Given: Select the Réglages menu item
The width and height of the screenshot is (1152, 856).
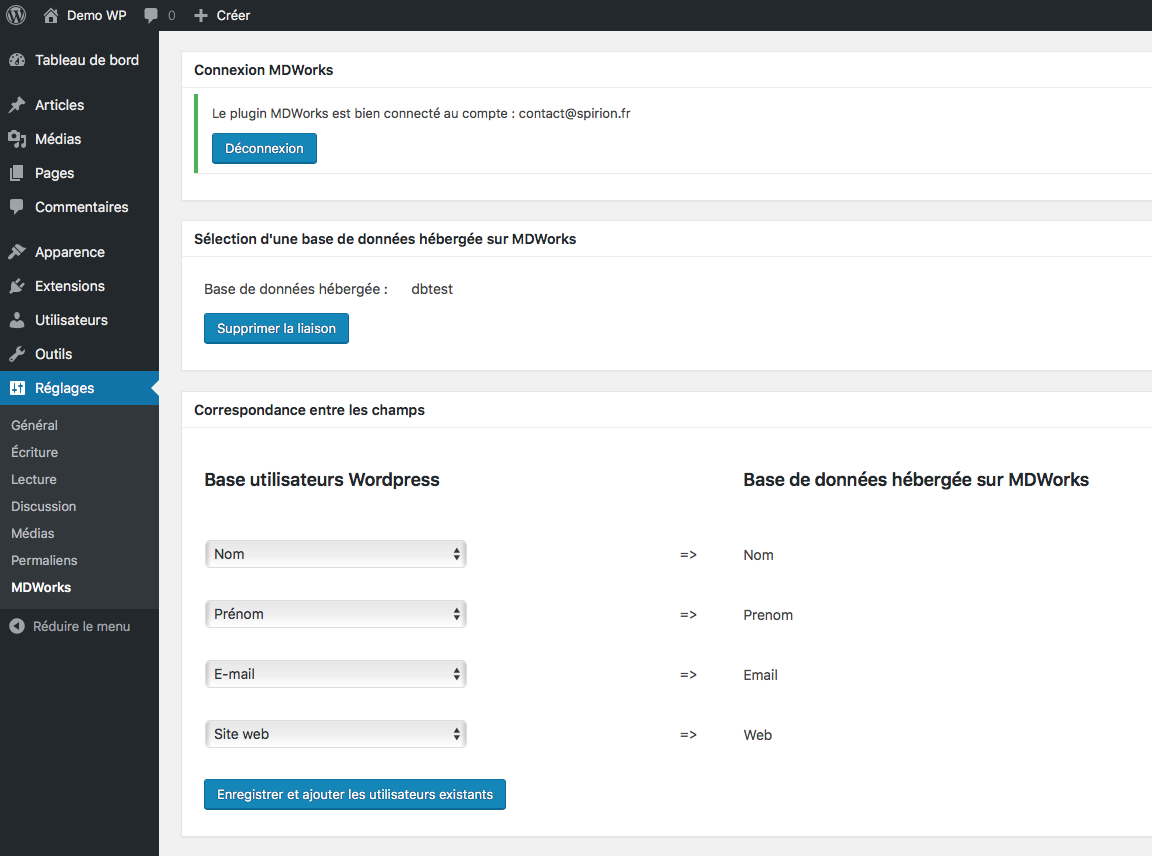Looking at the screenshot, I should [79, 388].
